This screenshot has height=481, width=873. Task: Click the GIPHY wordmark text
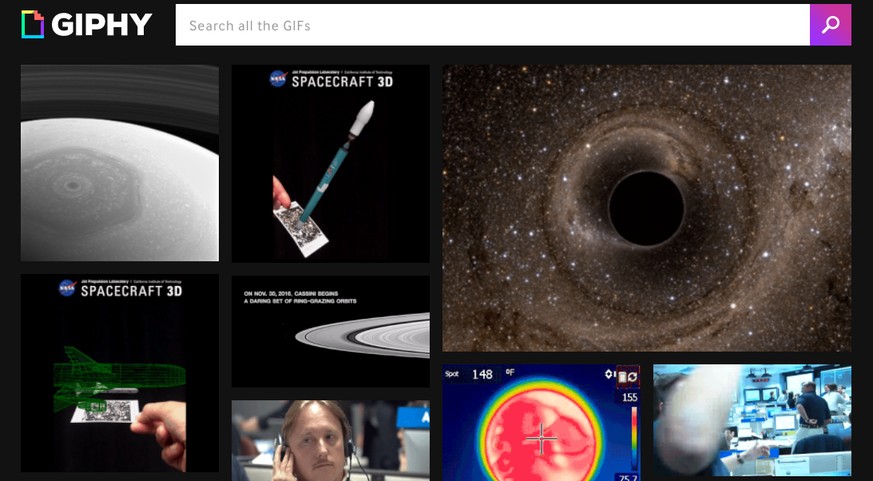point(103,25)
